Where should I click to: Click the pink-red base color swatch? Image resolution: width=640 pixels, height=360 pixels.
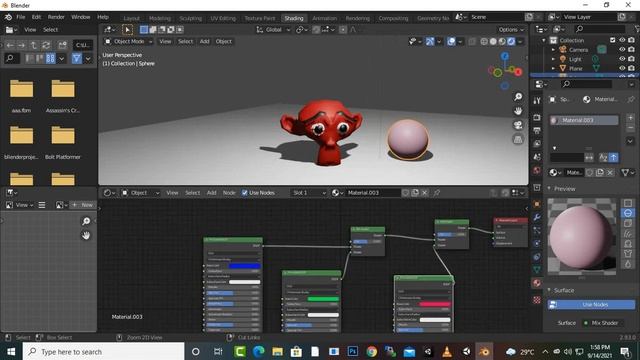tap(435, 304)
